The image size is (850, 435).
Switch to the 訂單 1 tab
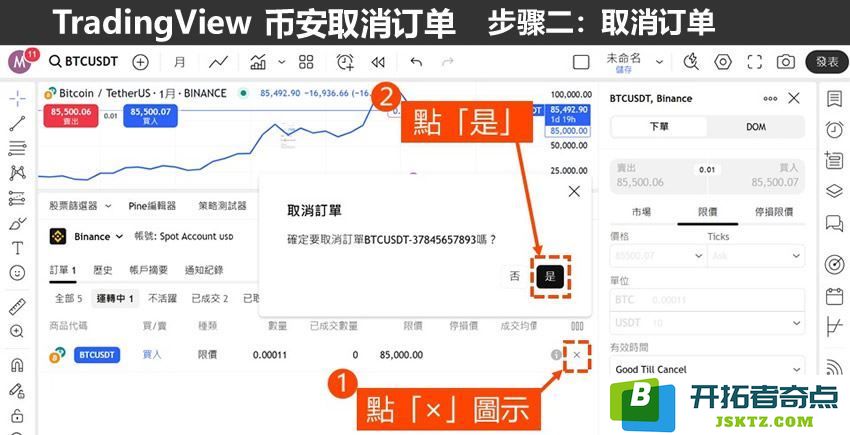tap(62, 270)
